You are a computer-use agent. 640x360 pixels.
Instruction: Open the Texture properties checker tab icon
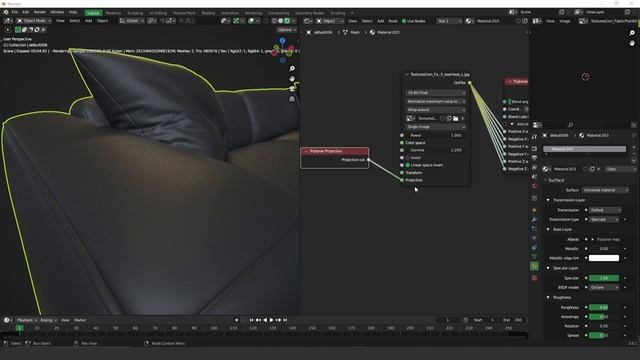(x=534, y=278)
